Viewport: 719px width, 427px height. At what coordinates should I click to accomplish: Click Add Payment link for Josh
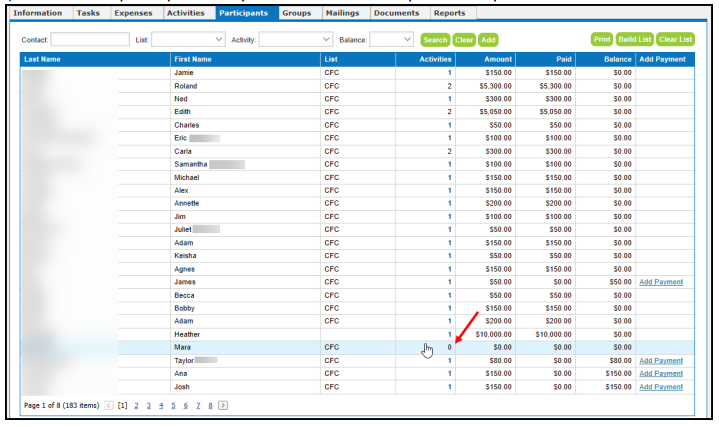click(x=661, y=387)
